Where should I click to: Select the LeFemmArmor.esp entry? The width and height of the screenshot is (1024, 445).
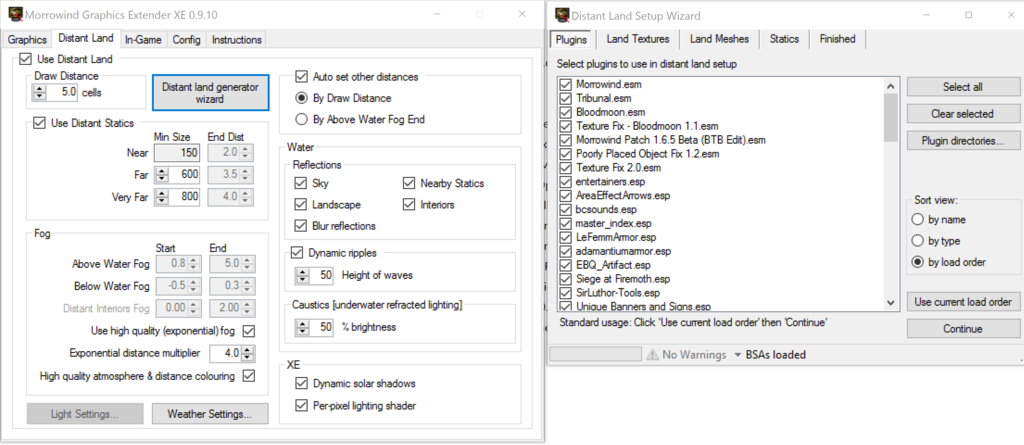click(x=616, y=237)
